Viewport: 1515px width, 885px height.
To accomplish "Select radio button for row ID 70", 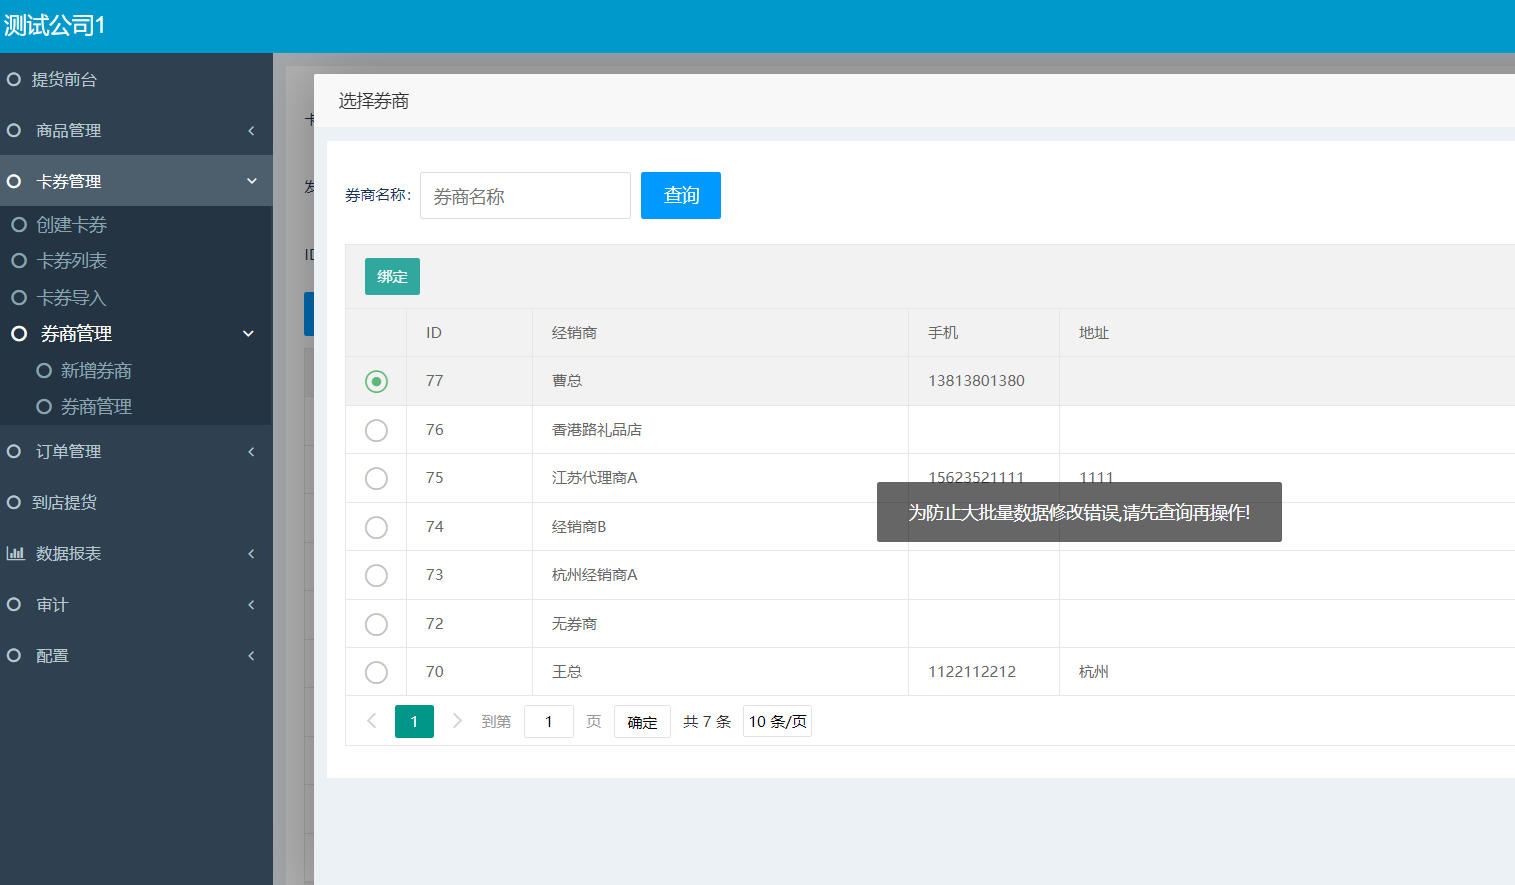I will click(376, 672).
